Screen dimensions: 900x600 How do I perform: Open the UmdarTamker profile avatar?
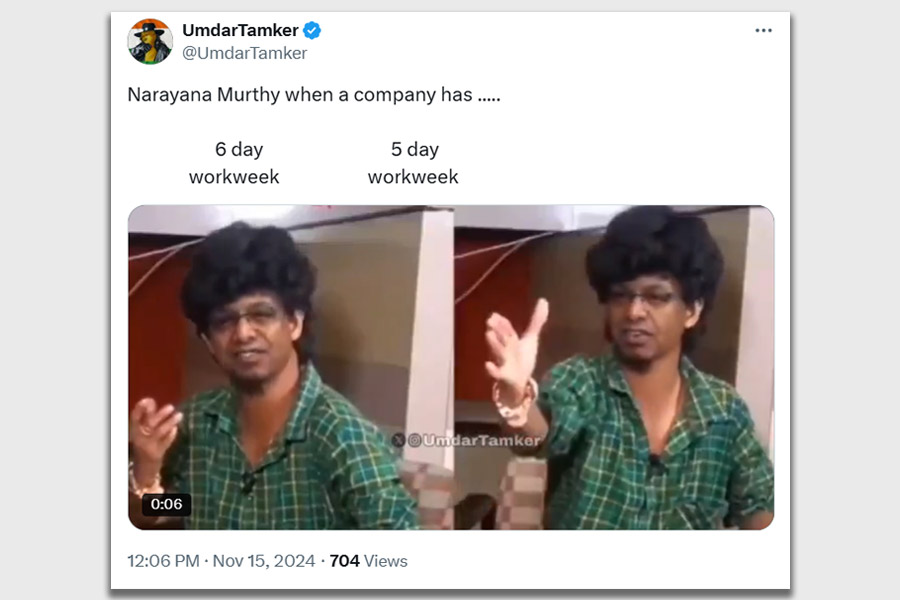[x=150, y=41]
